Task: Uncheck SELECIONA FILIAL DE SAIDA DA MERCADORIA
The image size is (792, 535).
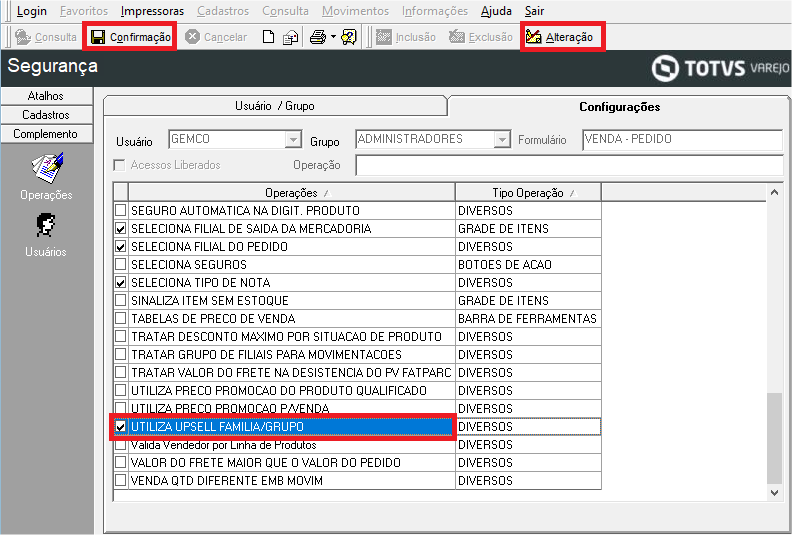Action: pos(120,228)
